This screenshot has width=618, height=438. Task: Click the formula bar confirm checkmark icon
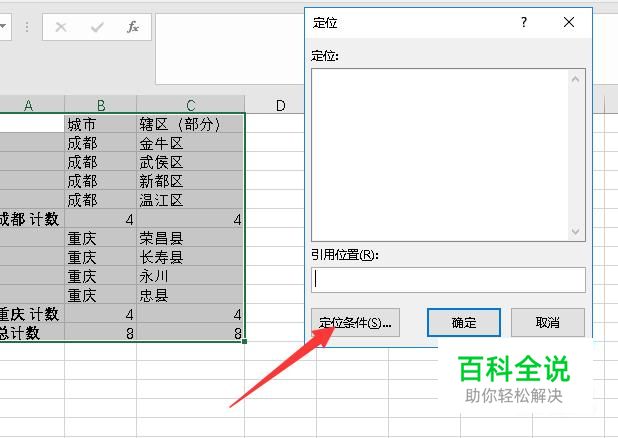click(97, 27)
